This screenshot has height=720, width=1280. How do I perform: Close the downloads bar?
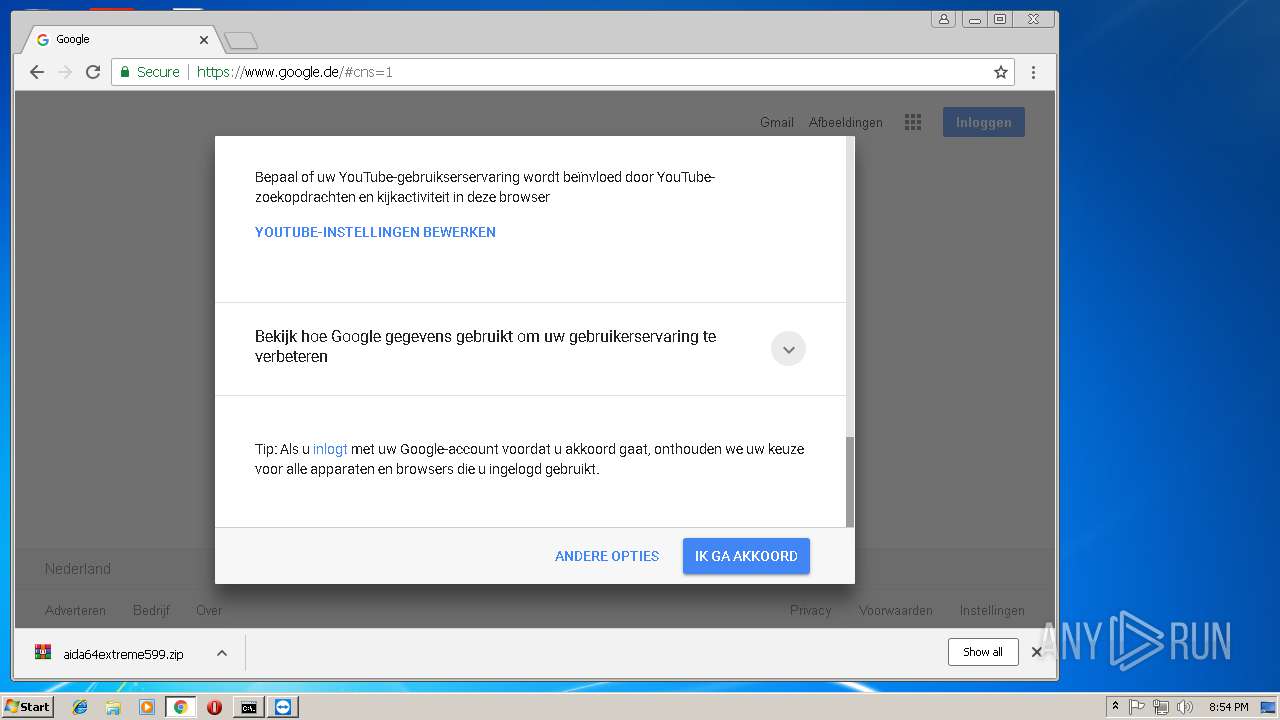tap(1037, 652)
